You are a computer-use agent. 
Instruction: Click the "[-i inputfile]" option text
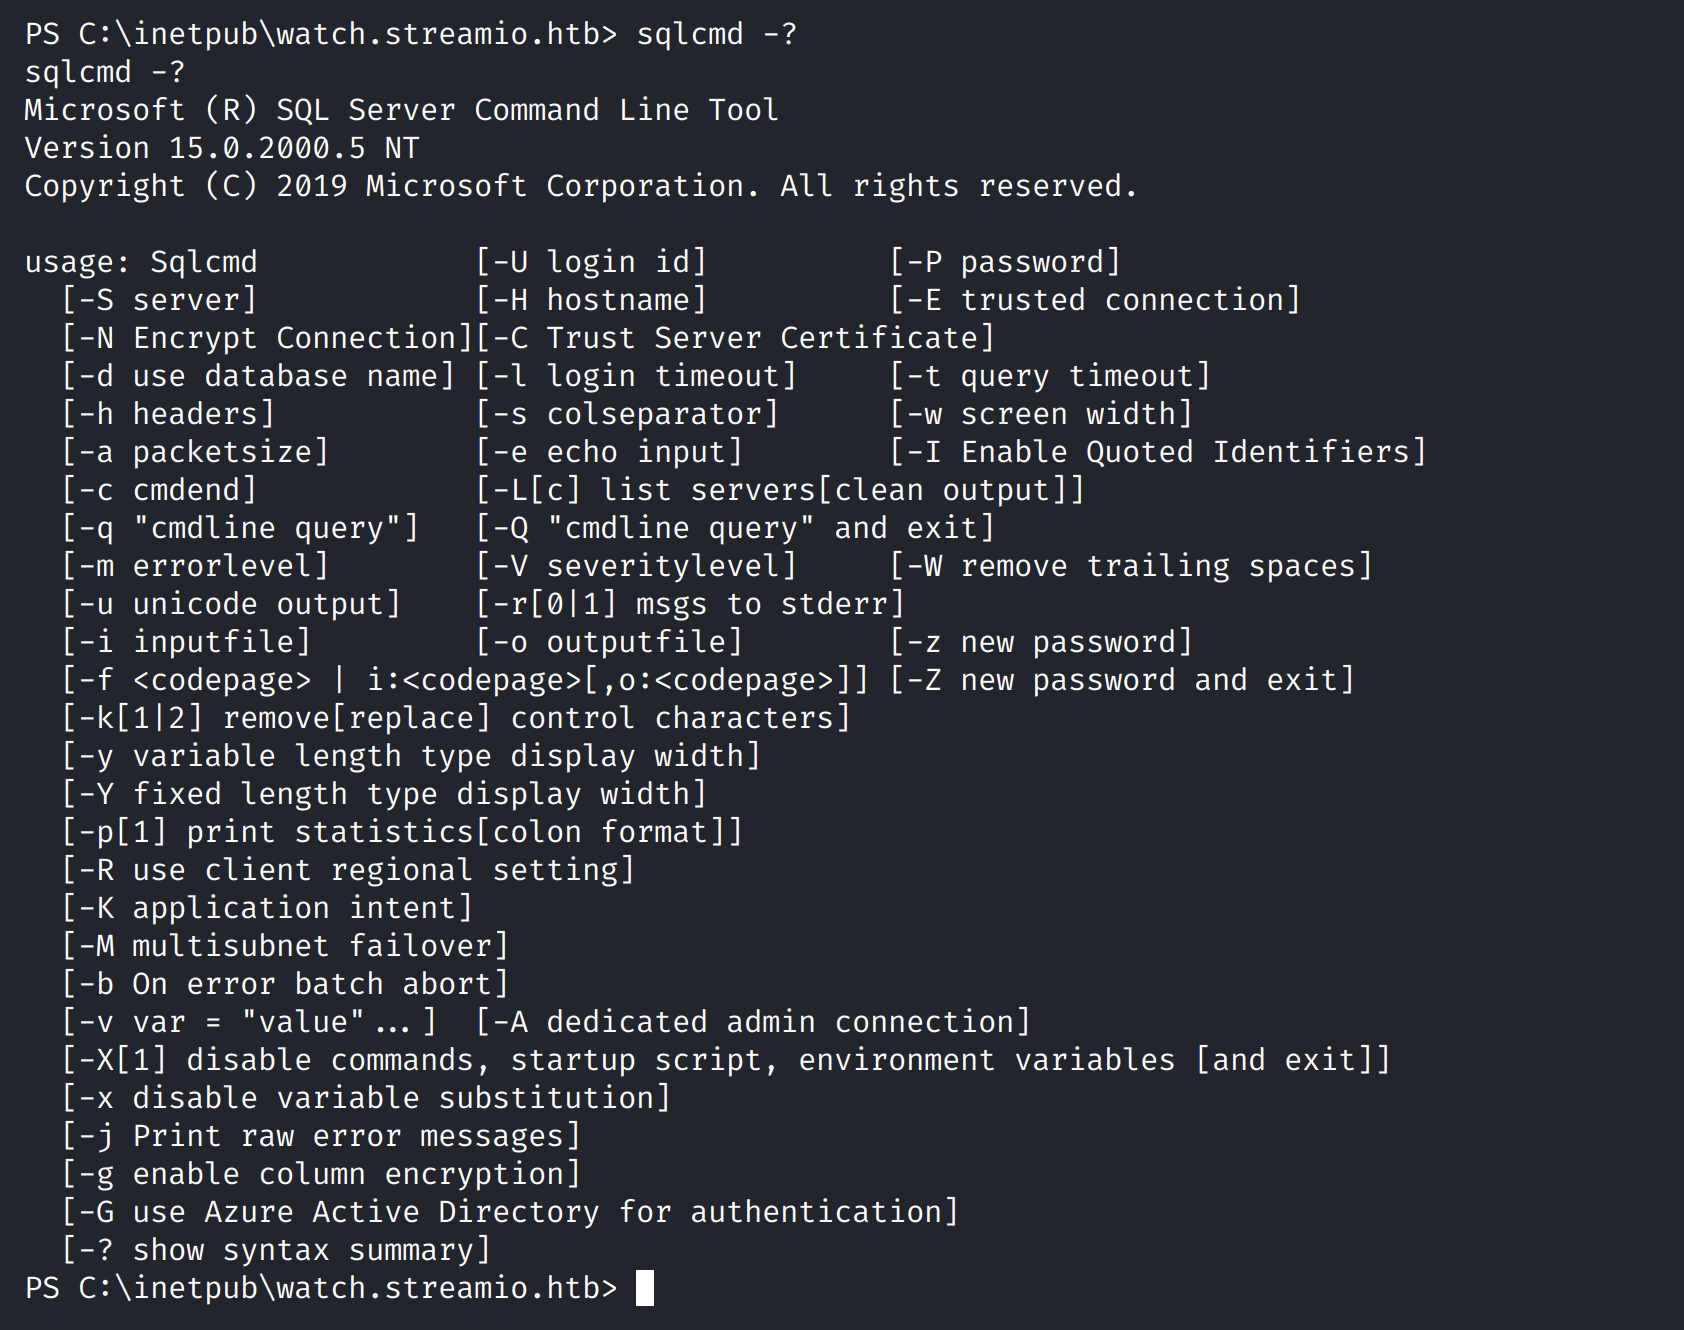tap(187, 642)
